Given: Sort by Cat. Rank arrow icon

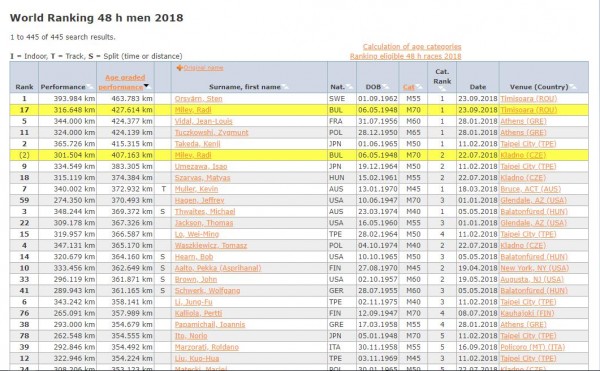Looking at the screenshot, I should [442, 89].
